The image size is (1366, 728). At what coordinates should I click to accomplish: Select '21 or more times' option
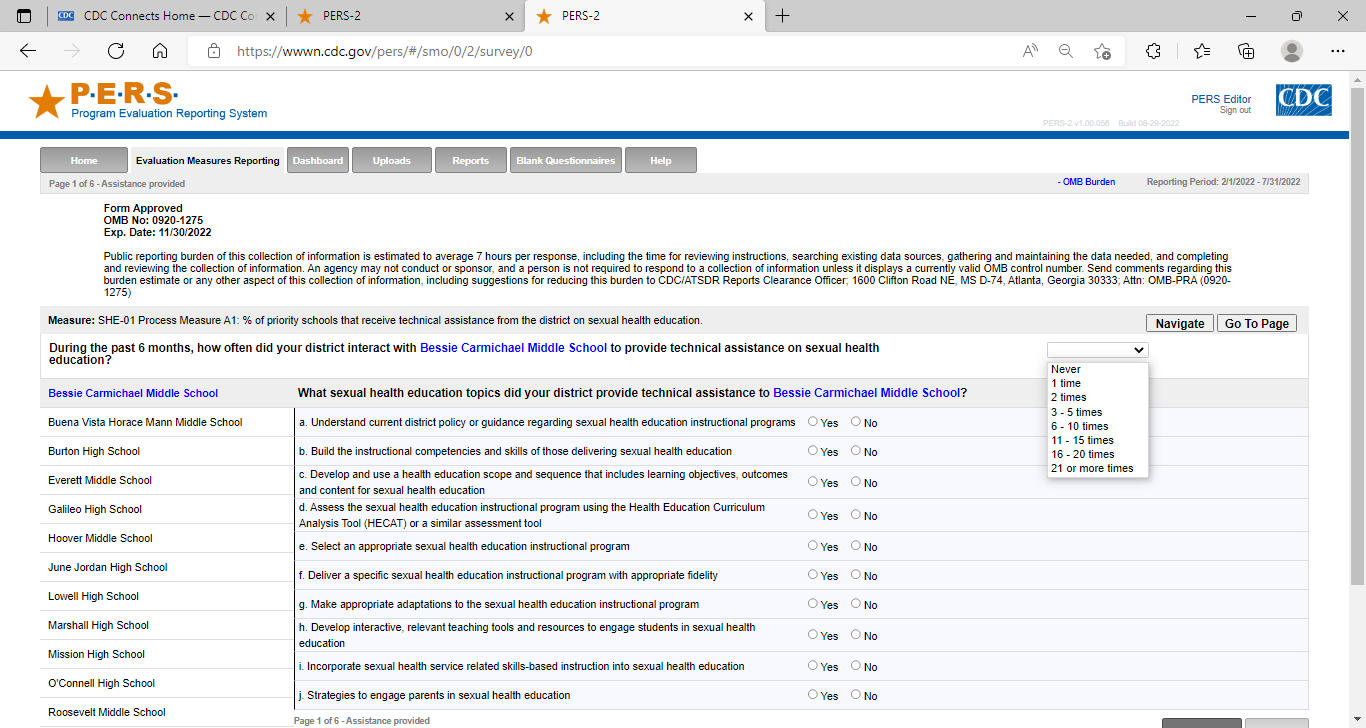coord(1092,468)
